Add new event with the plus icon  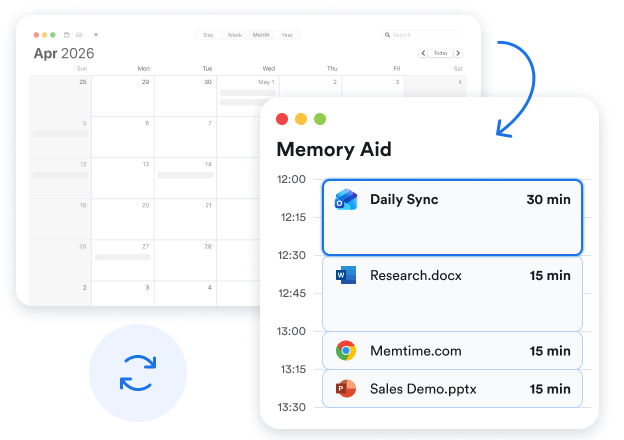[x=96, y=35]
